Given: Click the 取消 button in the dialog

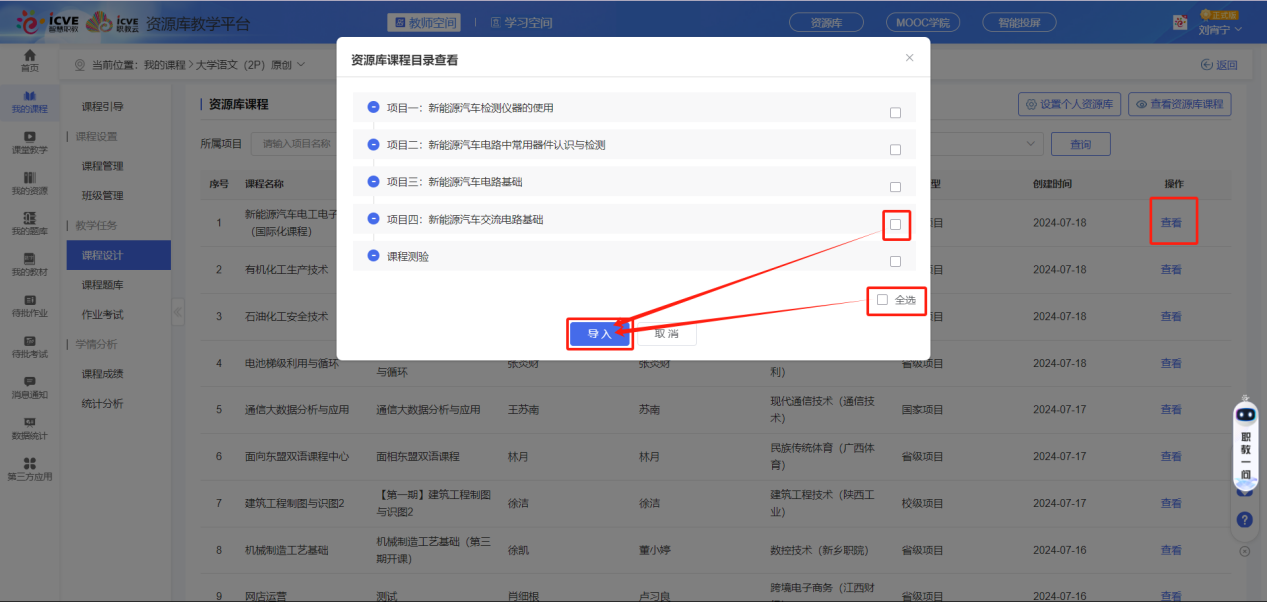Looking at the screenshot, I should click(x=666, y=333).
